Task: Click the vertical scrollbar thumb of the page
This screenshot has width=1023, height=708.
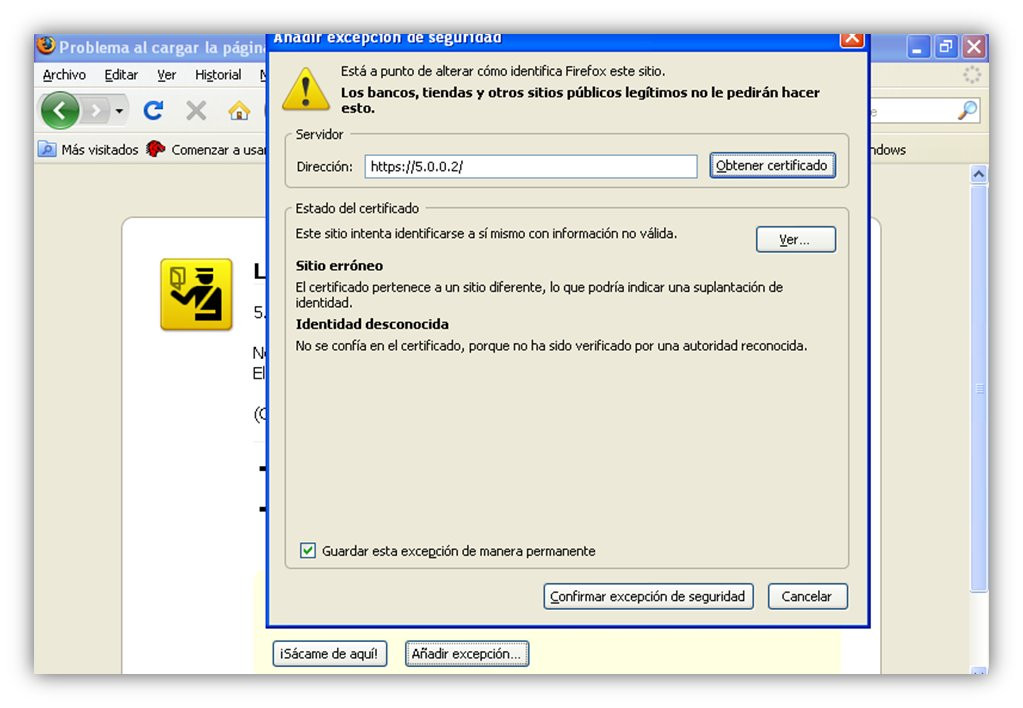Action: 978,388
